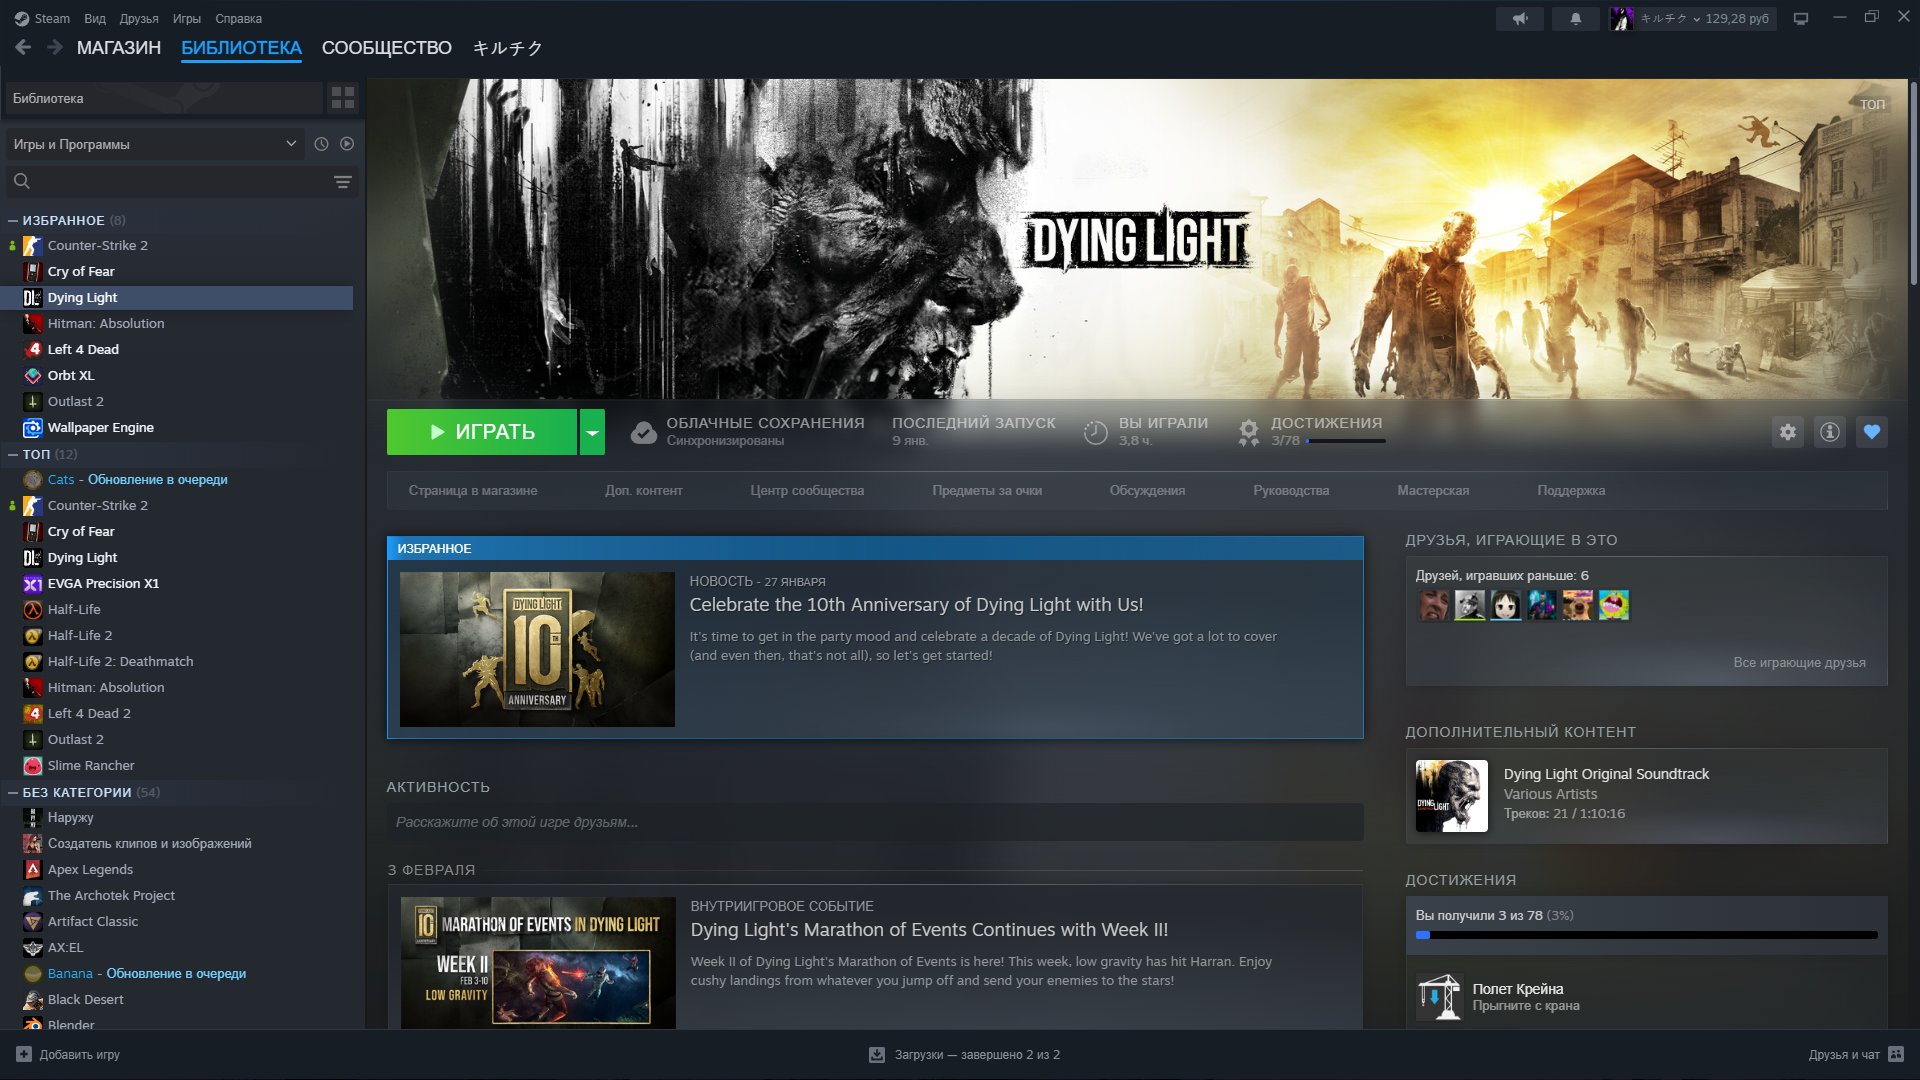The width and height of the screenshot is (1920, 1080).
Task: Open Dying Light info panel
Action: 1830,432
